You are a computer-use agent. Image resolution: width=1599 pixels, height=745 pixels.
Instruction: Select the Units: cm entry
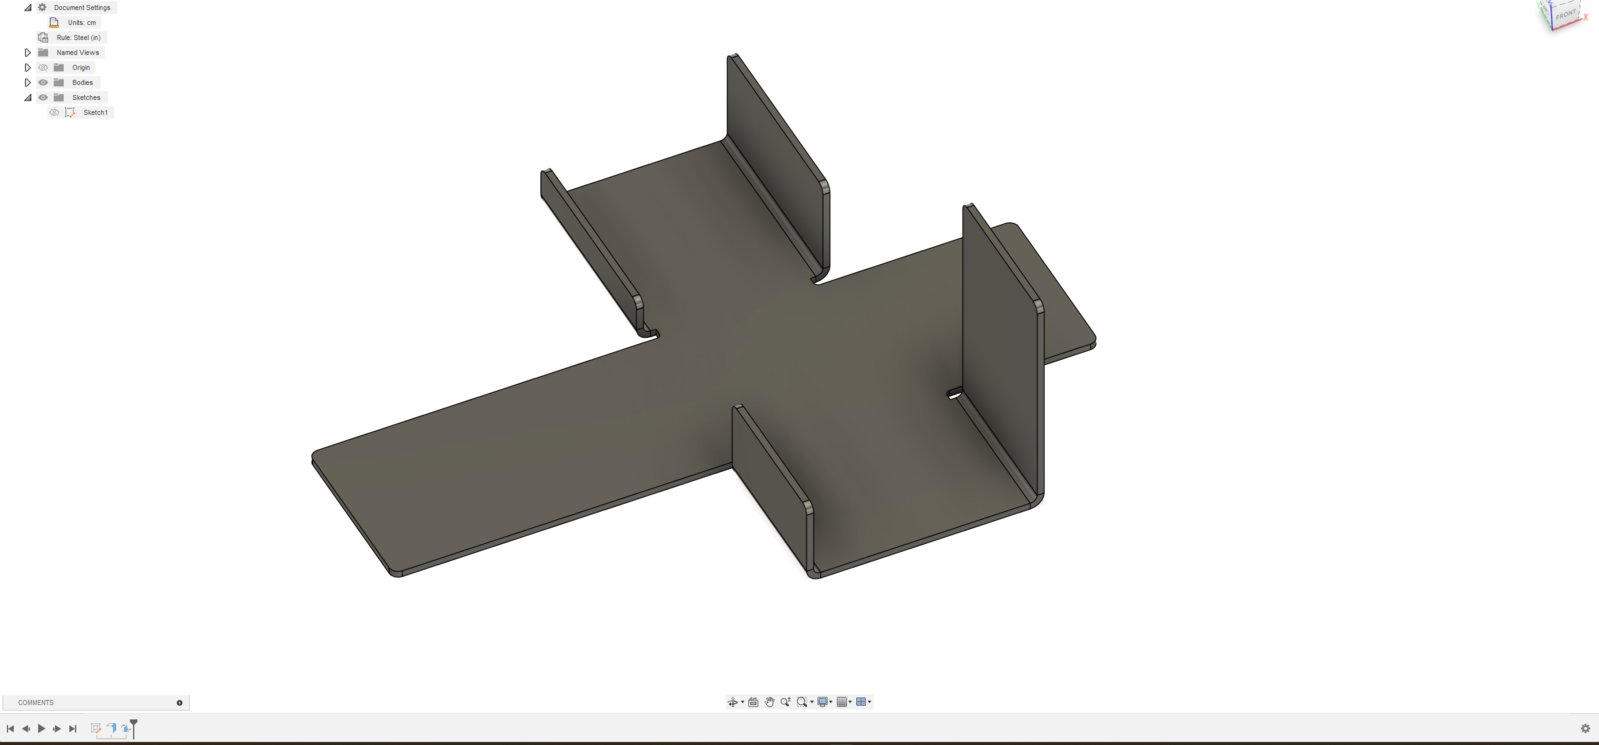click(82, 22)
